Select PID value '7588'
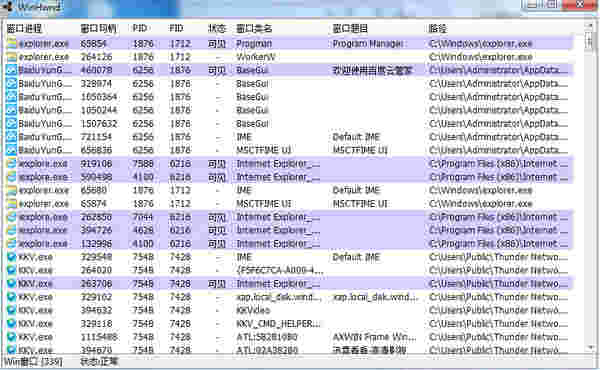Screen dimensions: 600x370 pyautogui.click(x=143, y=163)
